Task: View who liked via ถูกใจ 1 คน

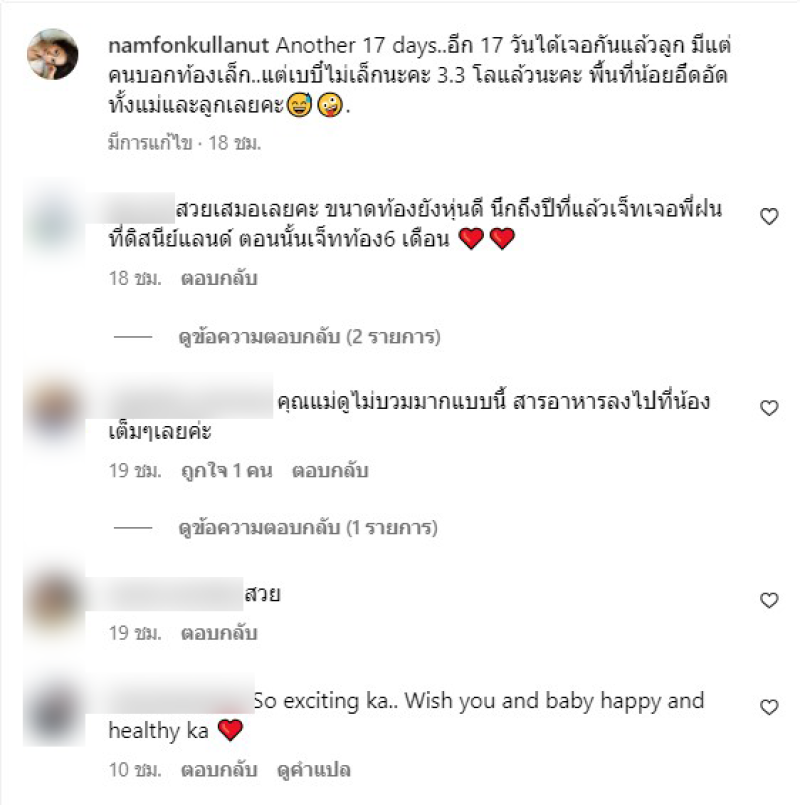Action: click(x=226, y=470)
